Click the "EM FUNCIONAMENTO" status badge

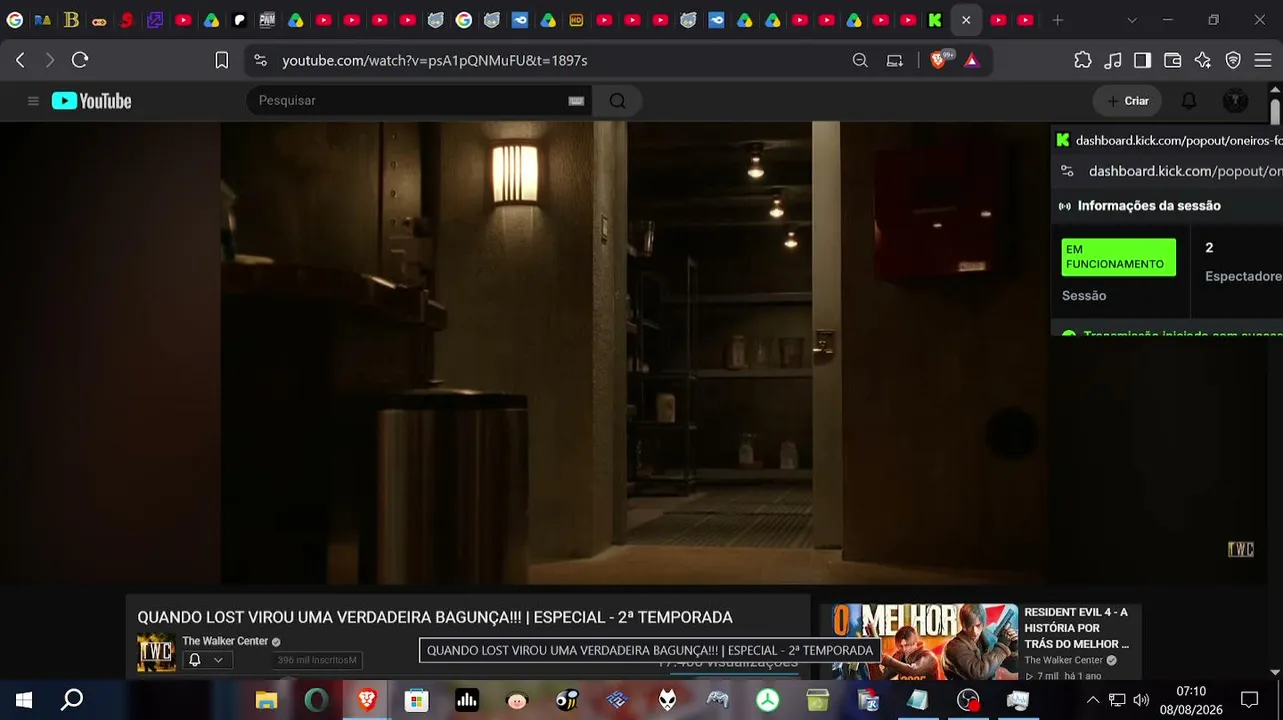[x=1118, y=257]
